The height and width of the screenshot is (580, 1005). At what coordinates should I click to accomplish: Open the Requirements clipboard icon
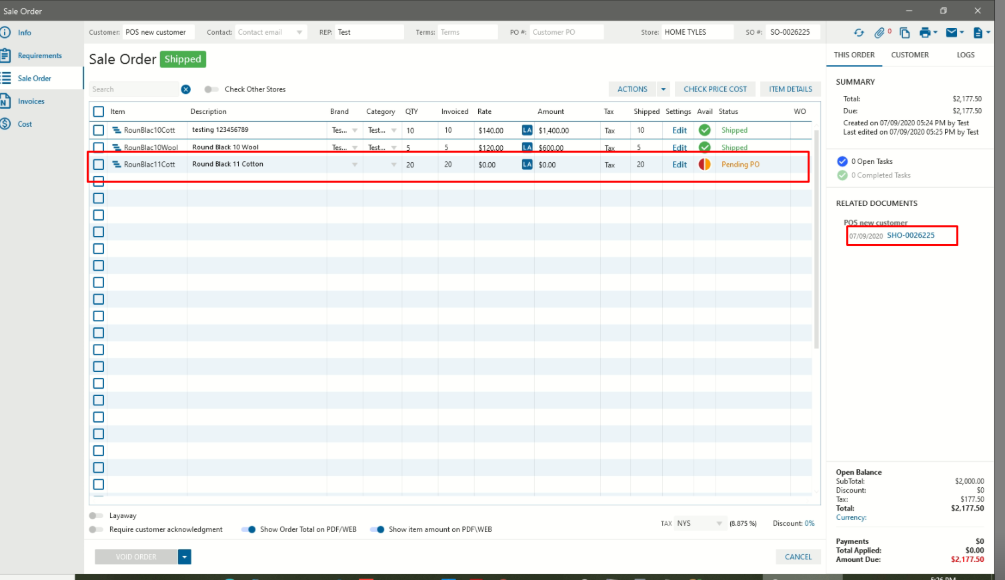pos(6,55)
